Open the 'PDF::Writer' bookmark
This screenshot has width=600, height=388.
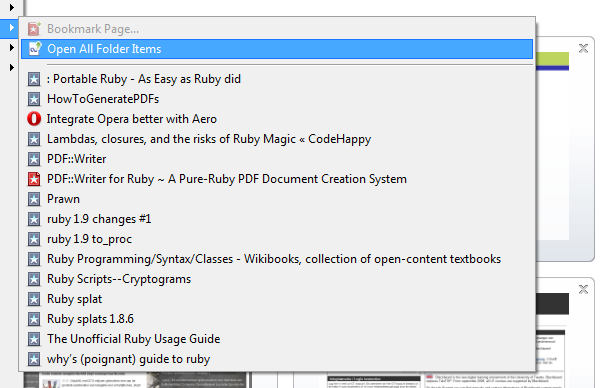(277, 159)
